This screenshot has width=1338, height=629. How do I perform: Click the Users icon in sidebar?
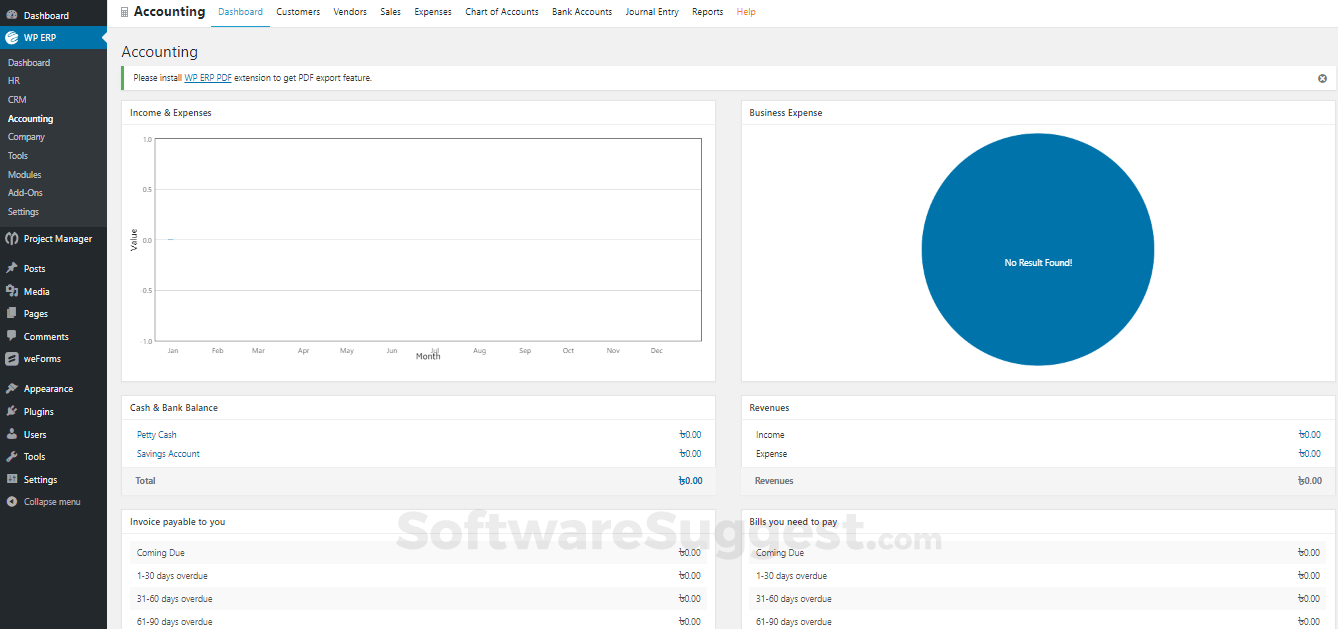(10, 434)
